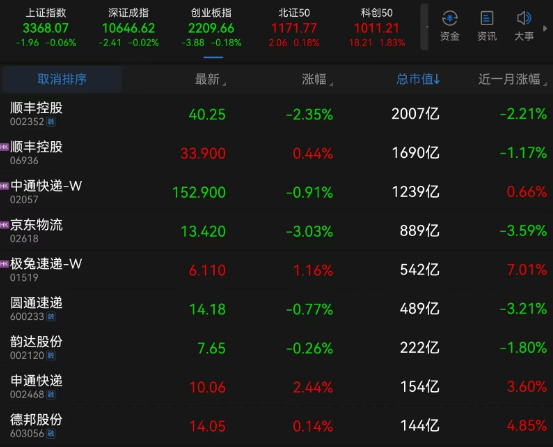The image size is (553, 447).
Task: Tap the 融 badge beside 603056
Action: pyautogui.click(x=51, y=433)
